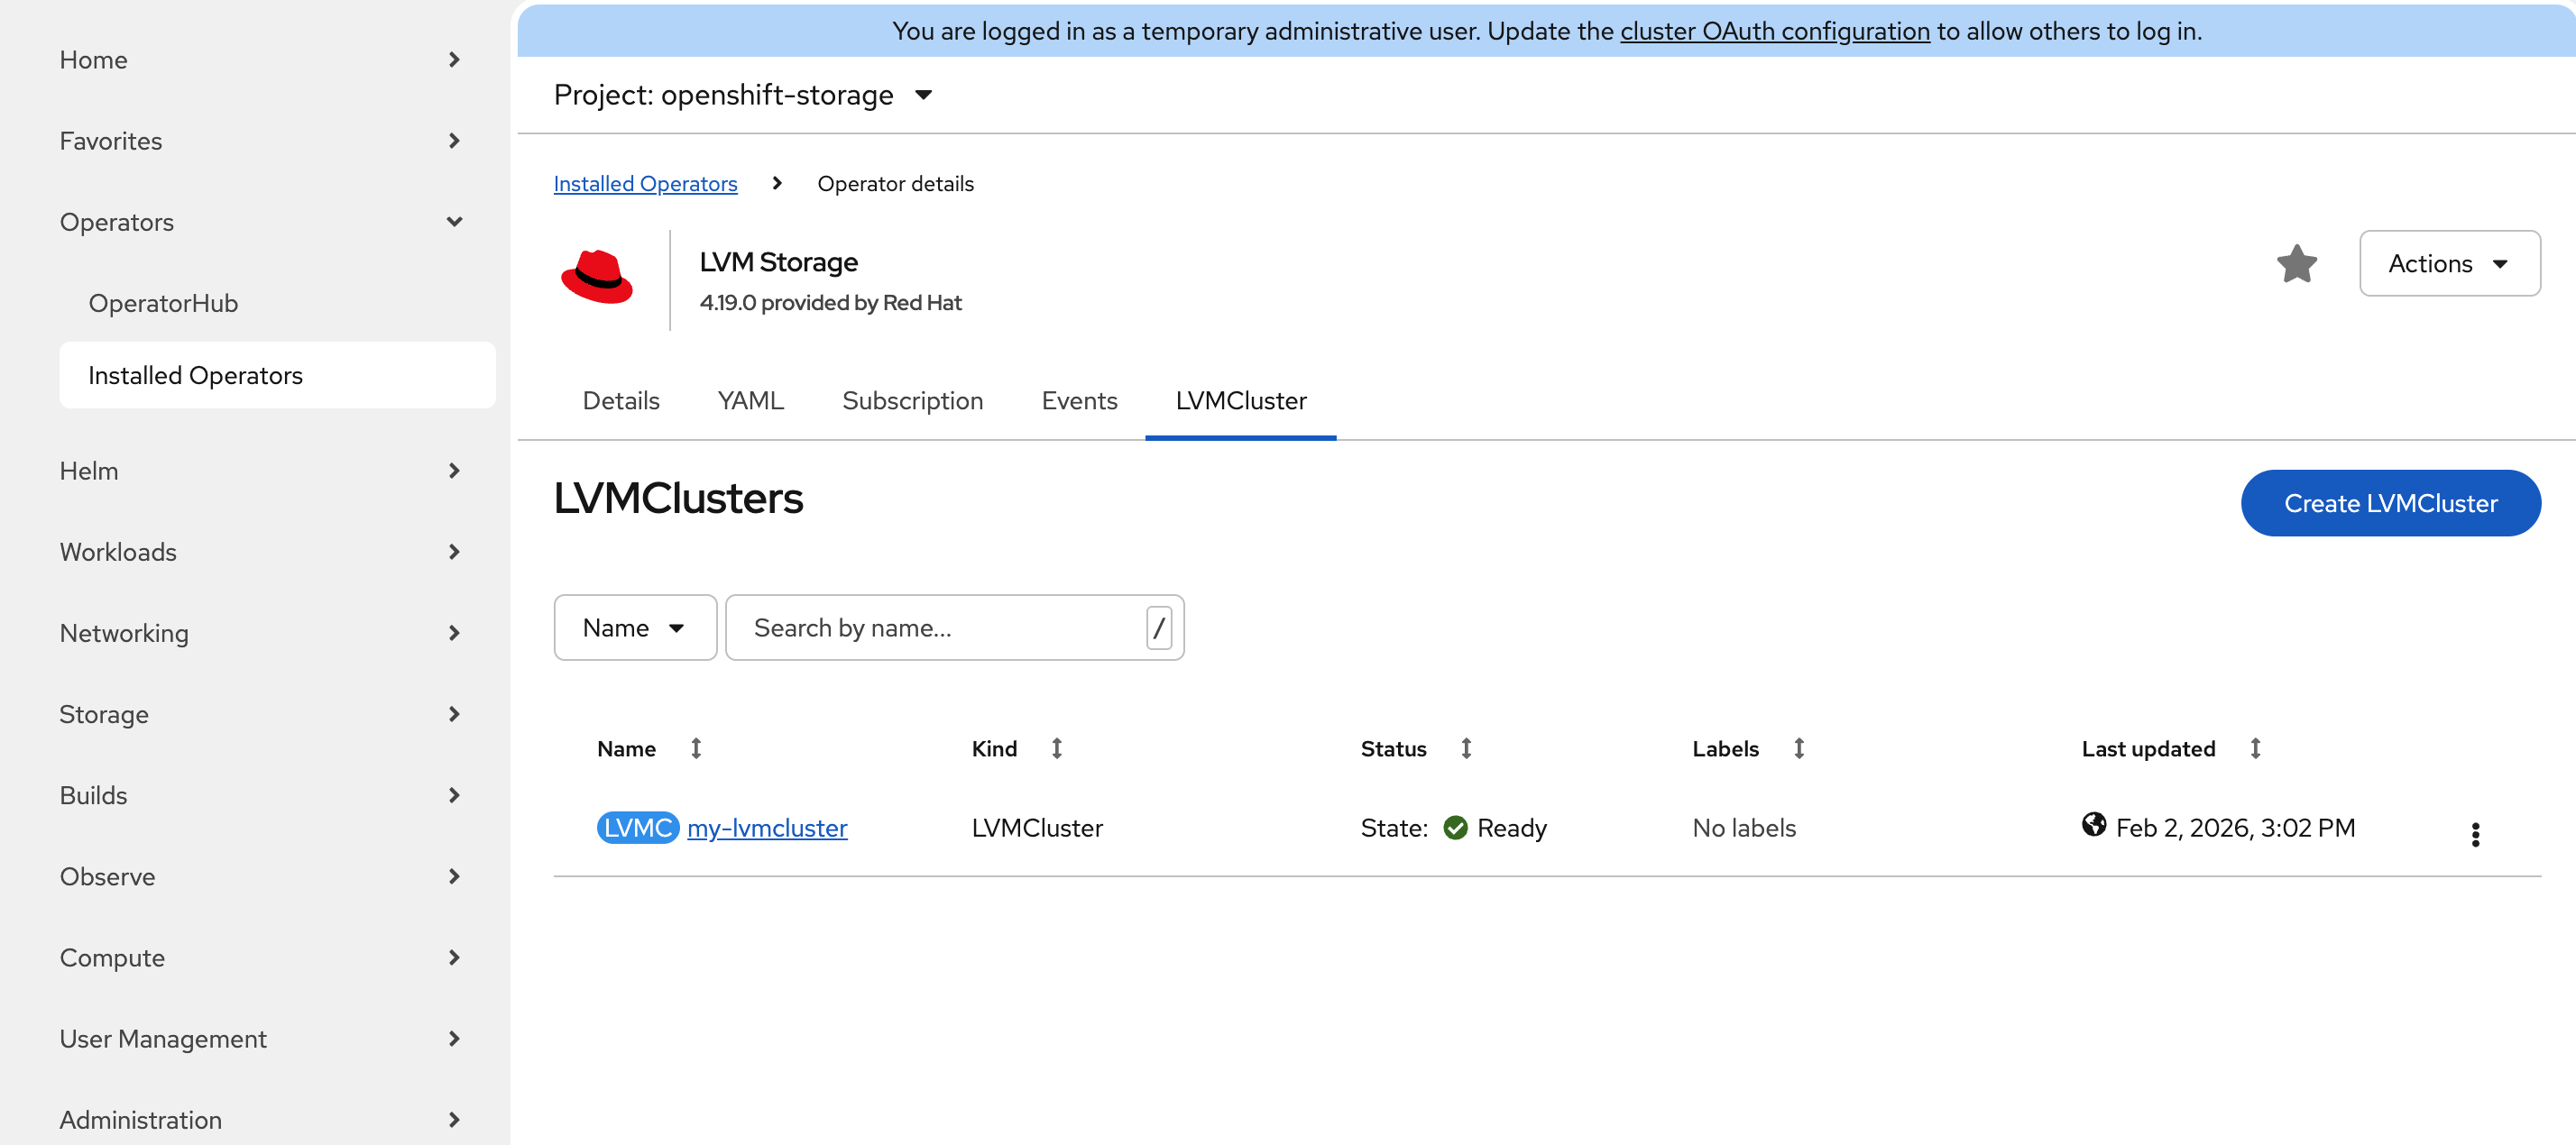This screenshot has width=2576, height=1145.
Task: Click the Red Hat operator logo
Action: (597, 277)
